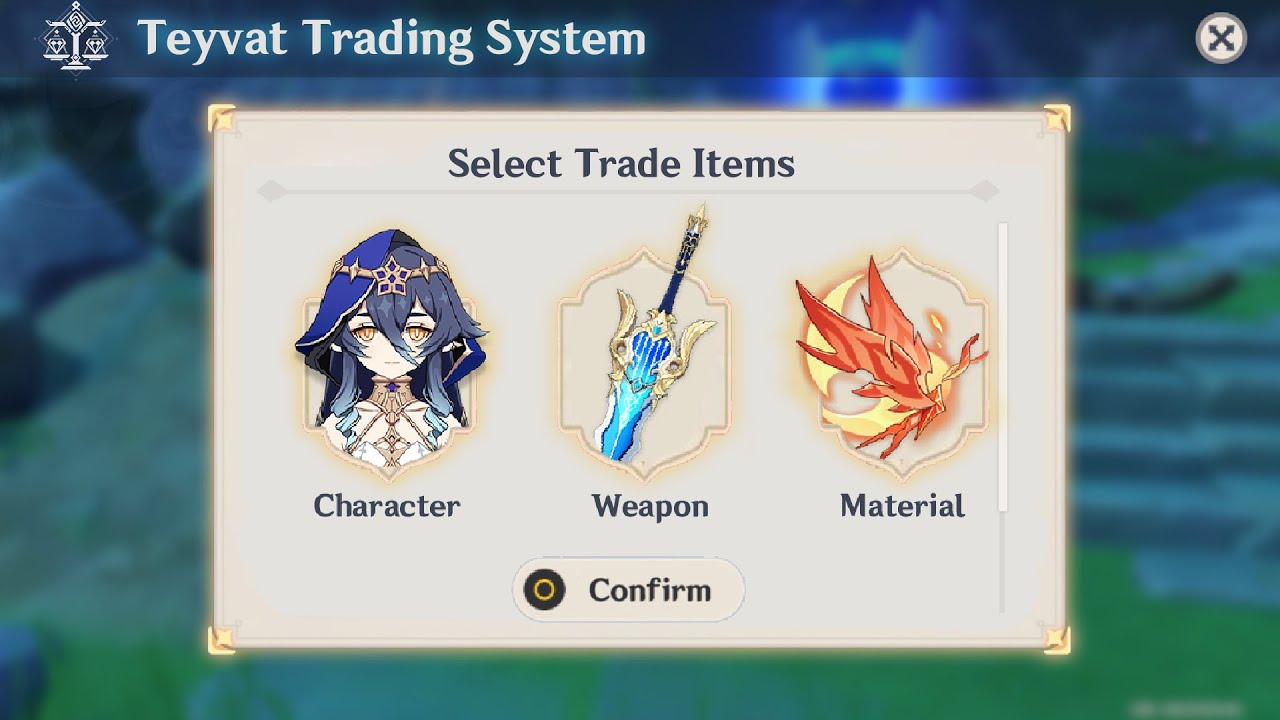Click the trade items list scrollbar
The height and width of the screenshot is (720, 1280).
tap(1003, 367)
